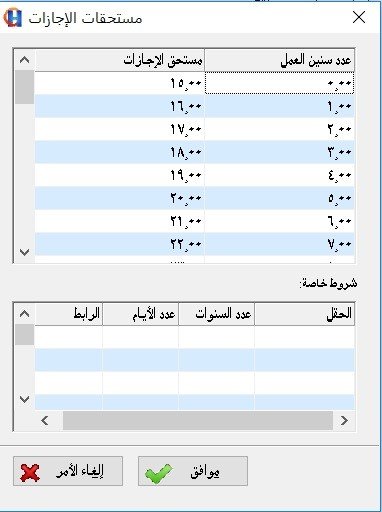Click first empty الحقل cell in lower table

coord(305,337)
